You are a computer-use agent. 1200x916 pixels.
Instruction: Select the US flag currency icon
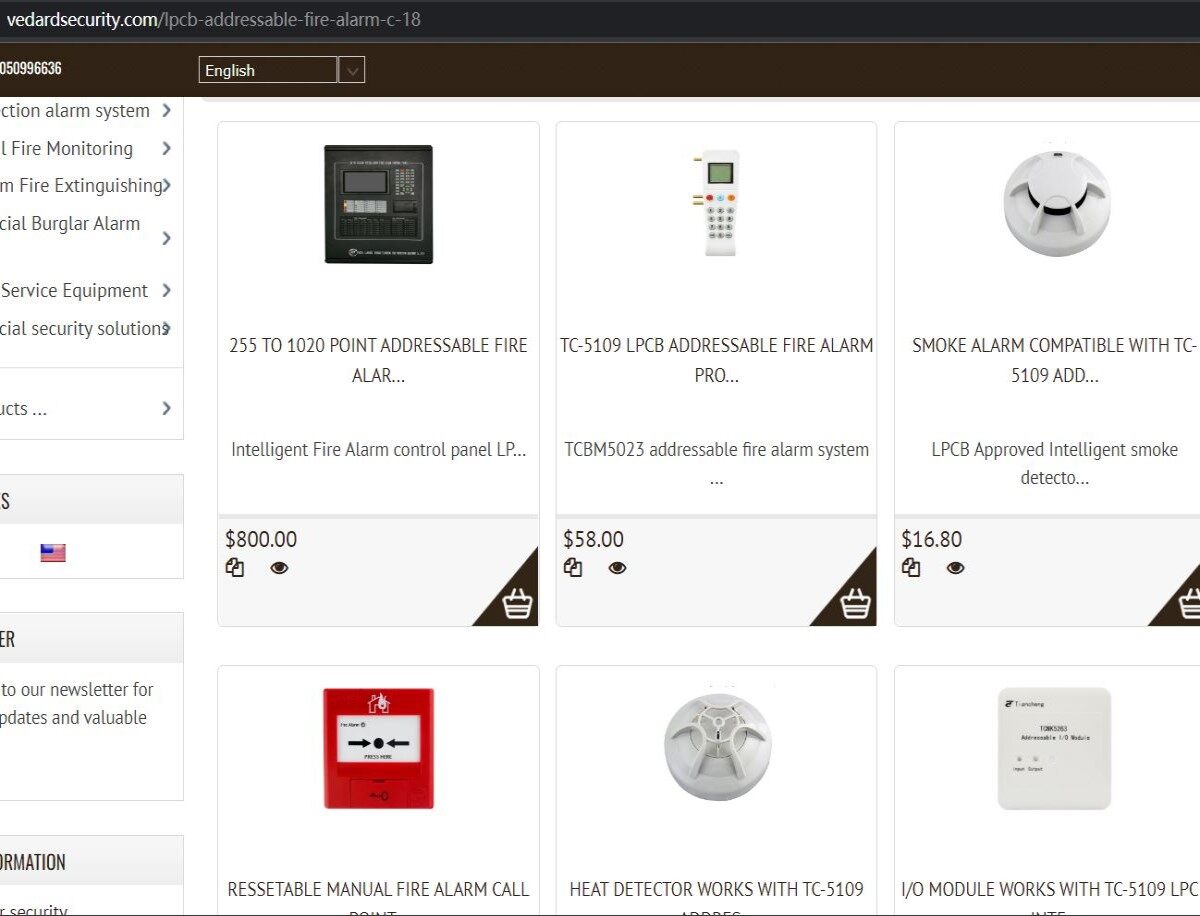53,553
